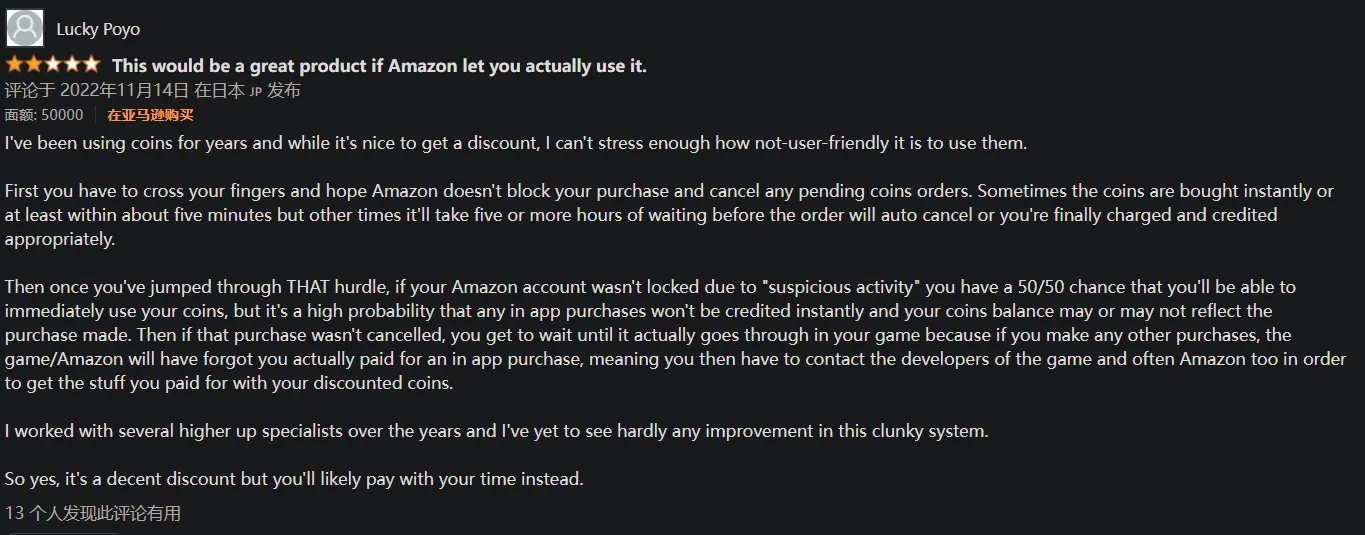Image resolution: width=1365 pixels, height=535 pixels.
Task: Click paragraph starting "Then once you've jumped"
Action: [x=676, y=335]
